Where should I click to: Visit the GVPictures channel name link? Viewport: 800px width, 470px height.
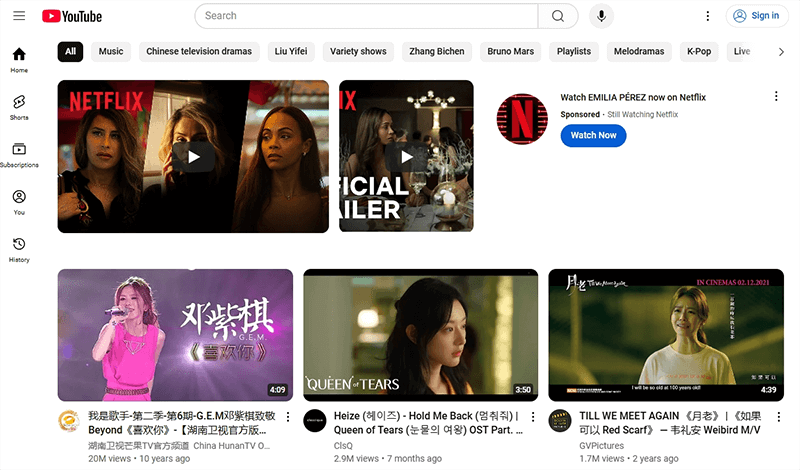(x=601, y=446)
